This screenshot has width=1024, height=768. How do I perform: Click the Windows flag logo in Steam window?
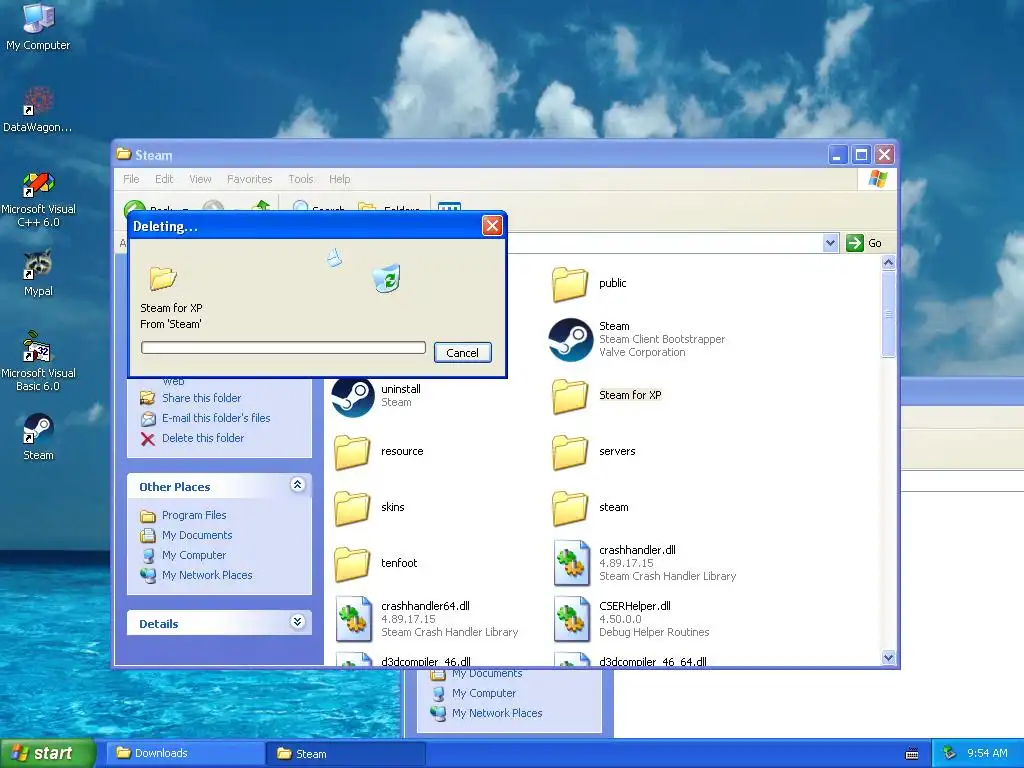(878, 179)
